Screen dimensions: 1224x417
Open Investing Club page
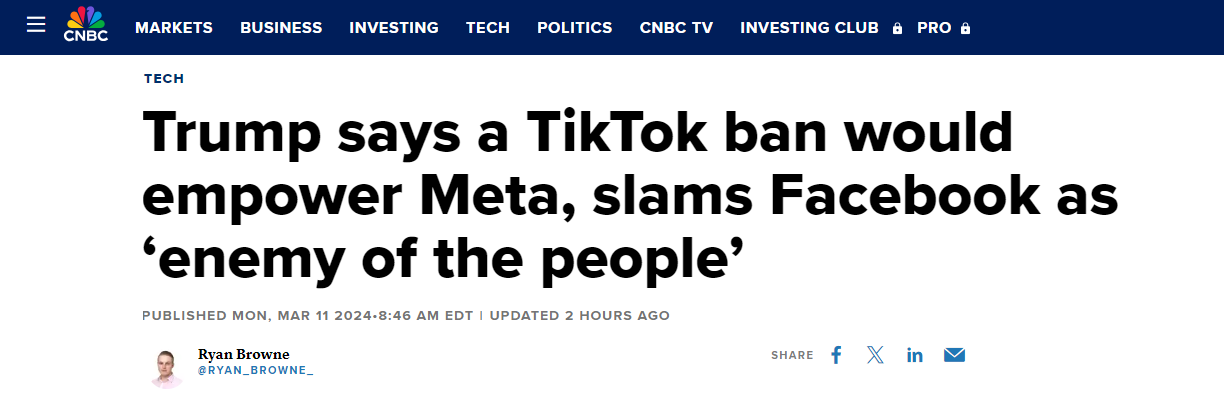809,28
